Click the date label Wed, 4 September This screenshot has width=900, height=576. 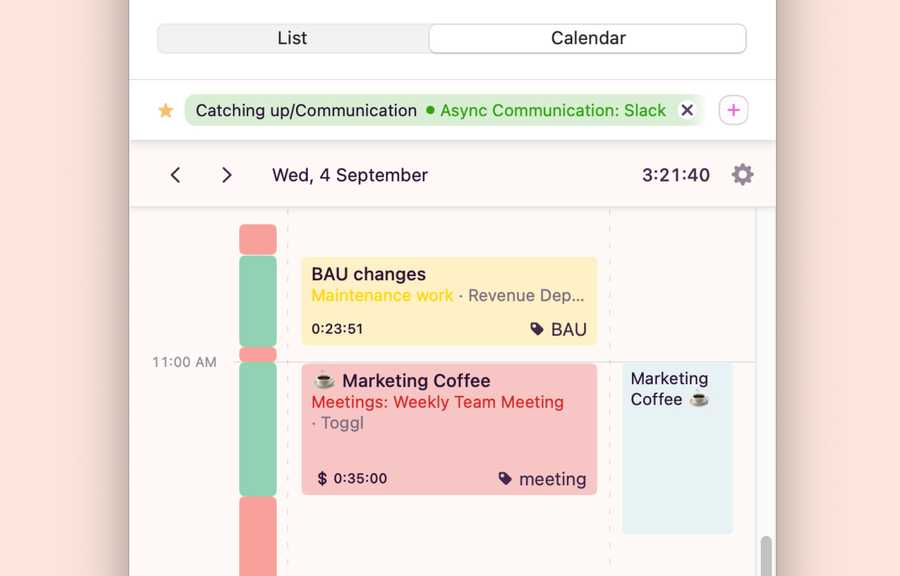point(349,174)
